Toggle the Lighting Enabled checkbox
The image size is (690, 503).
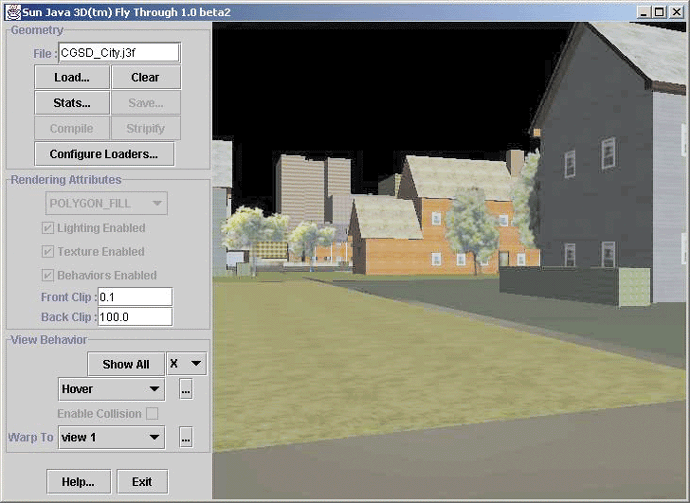[48, 228]
